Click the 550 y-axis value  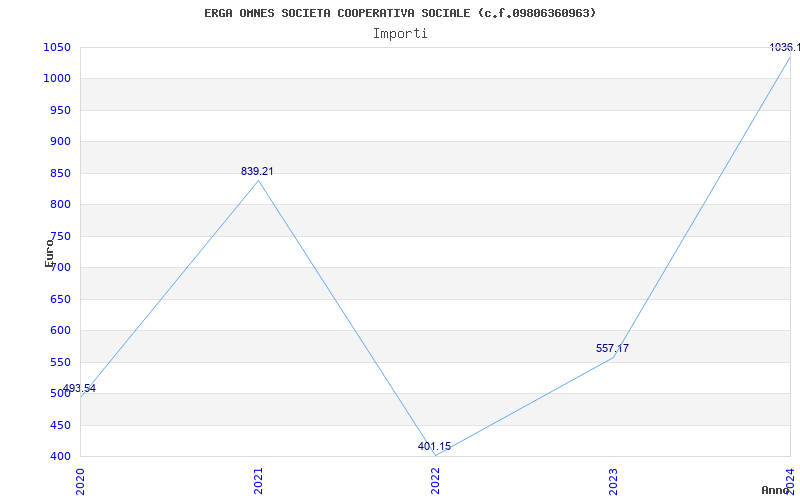[x=60, y=363]
